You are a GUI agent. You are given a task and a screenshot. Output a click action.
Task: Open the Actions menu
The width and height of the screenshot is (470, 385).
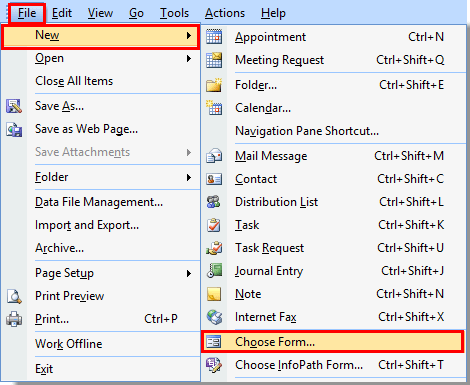coord(225,13)
